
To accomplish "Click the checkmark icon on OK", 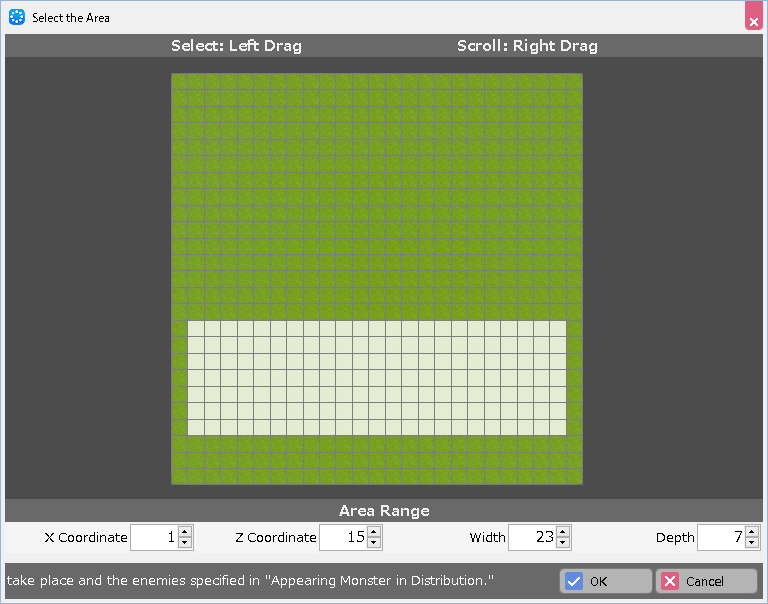I will 574,581.
